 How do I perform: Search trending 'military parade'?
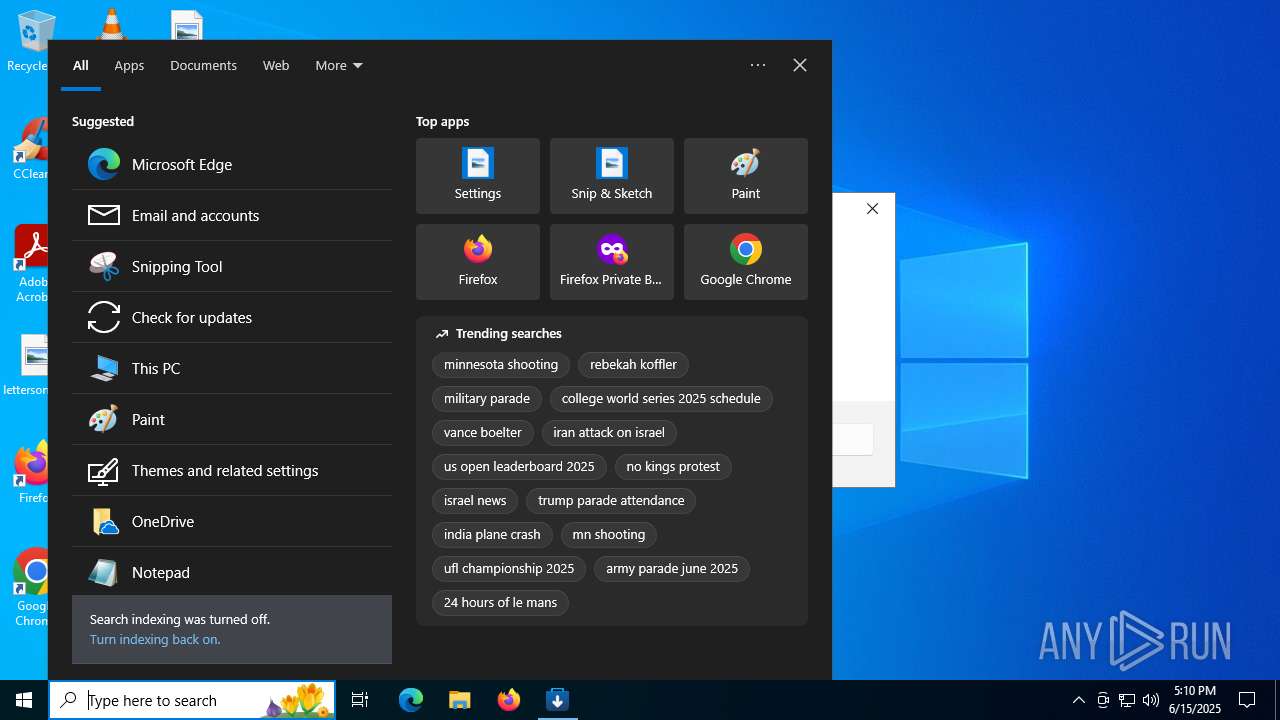point(487,399)
